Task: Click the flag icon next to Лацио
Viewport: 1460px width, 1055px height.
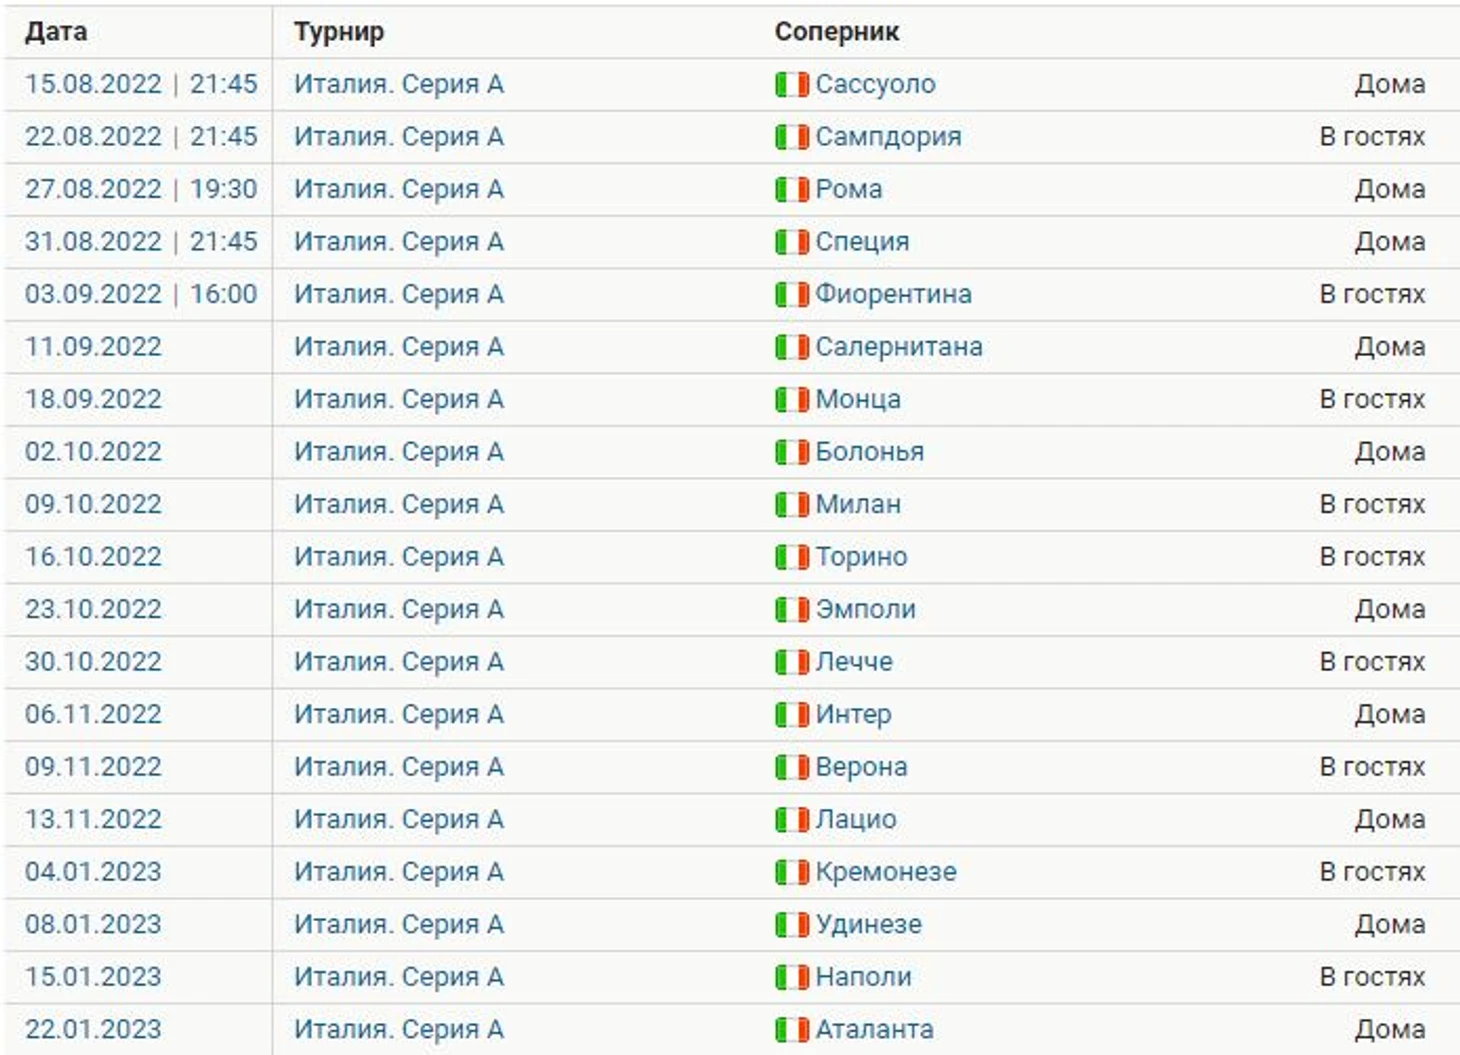Action: (792, 819)
